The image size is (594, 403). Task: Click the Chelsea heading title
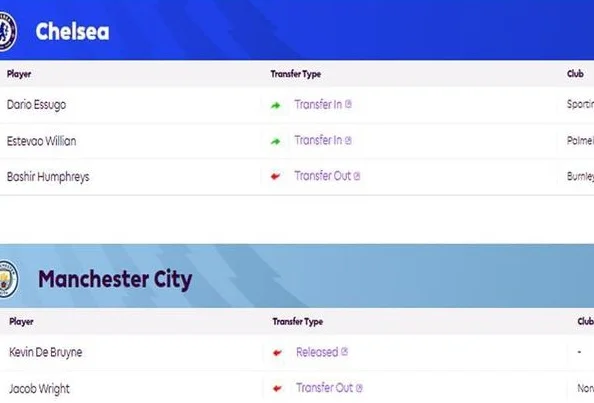(x=72, y=31)
